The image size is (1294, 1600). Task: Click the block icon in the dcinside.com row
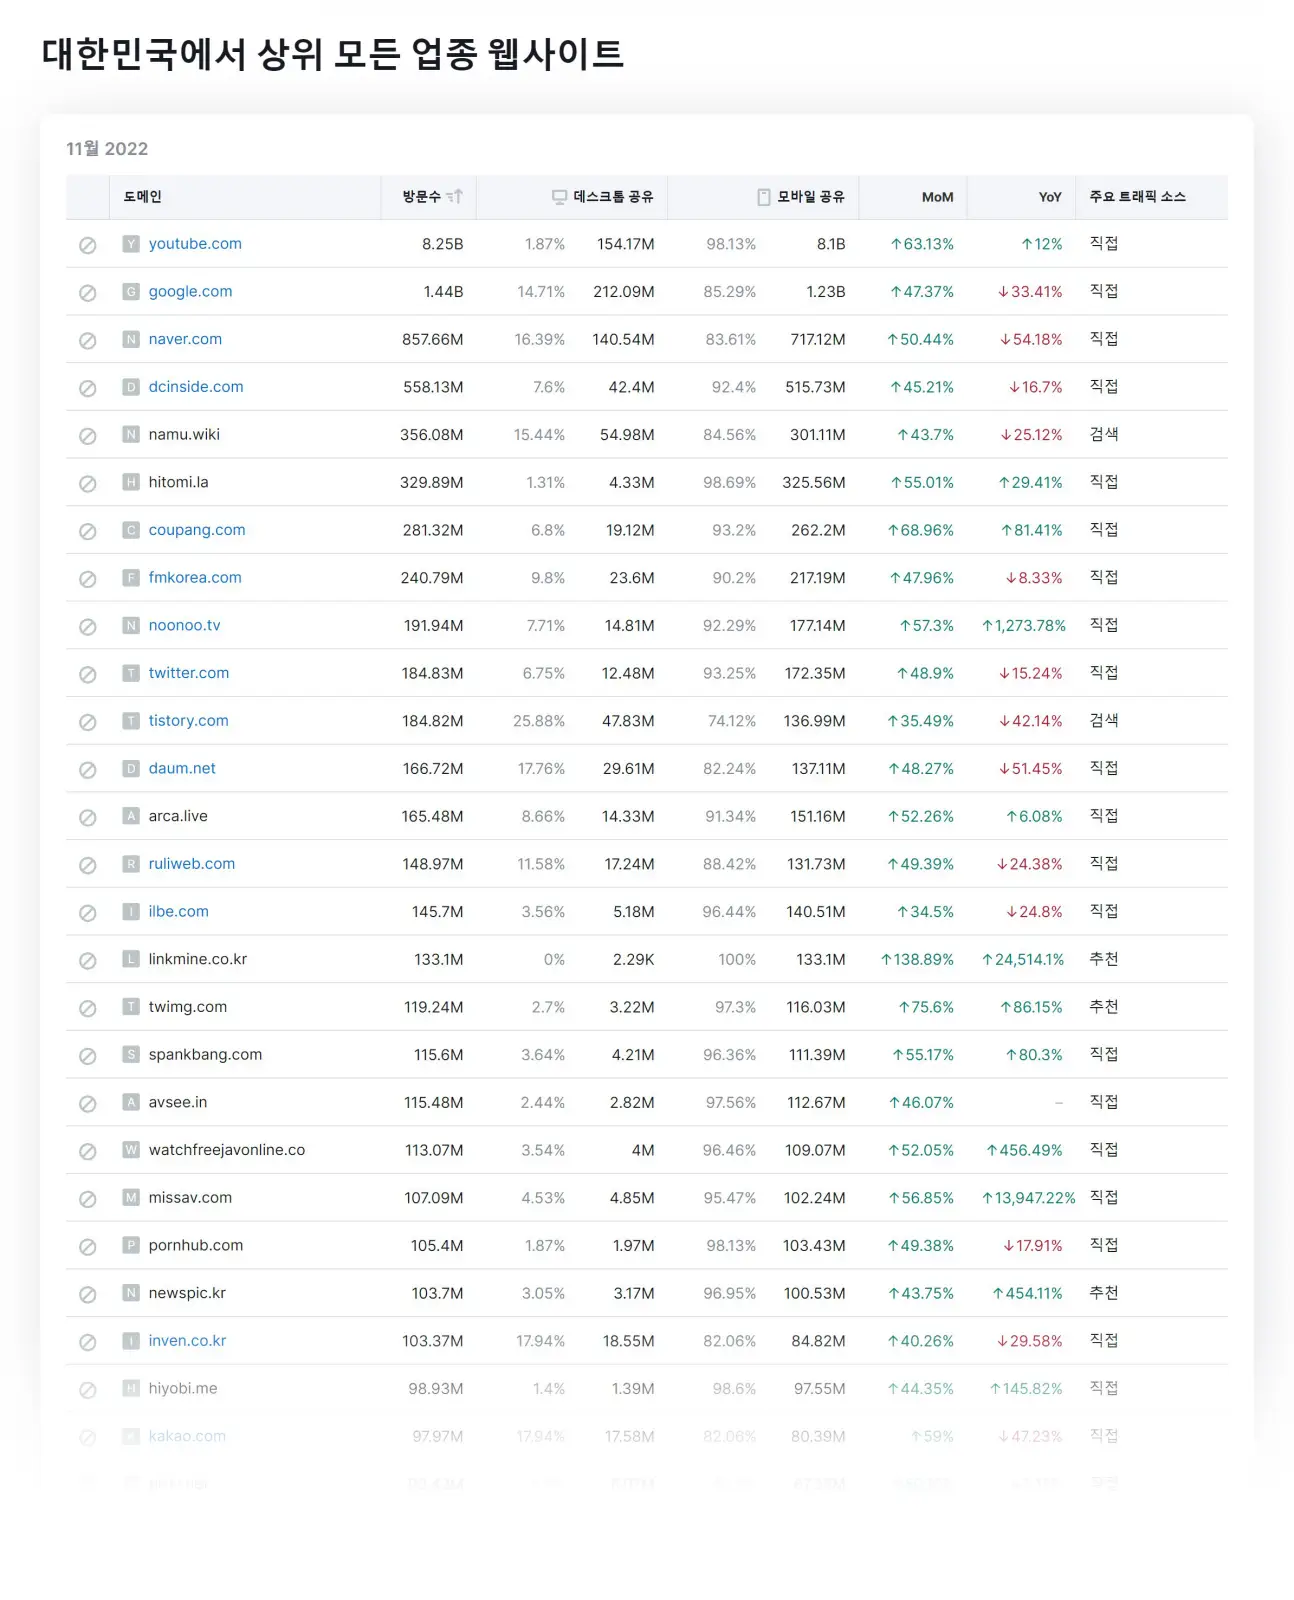(x=88, y=388)
